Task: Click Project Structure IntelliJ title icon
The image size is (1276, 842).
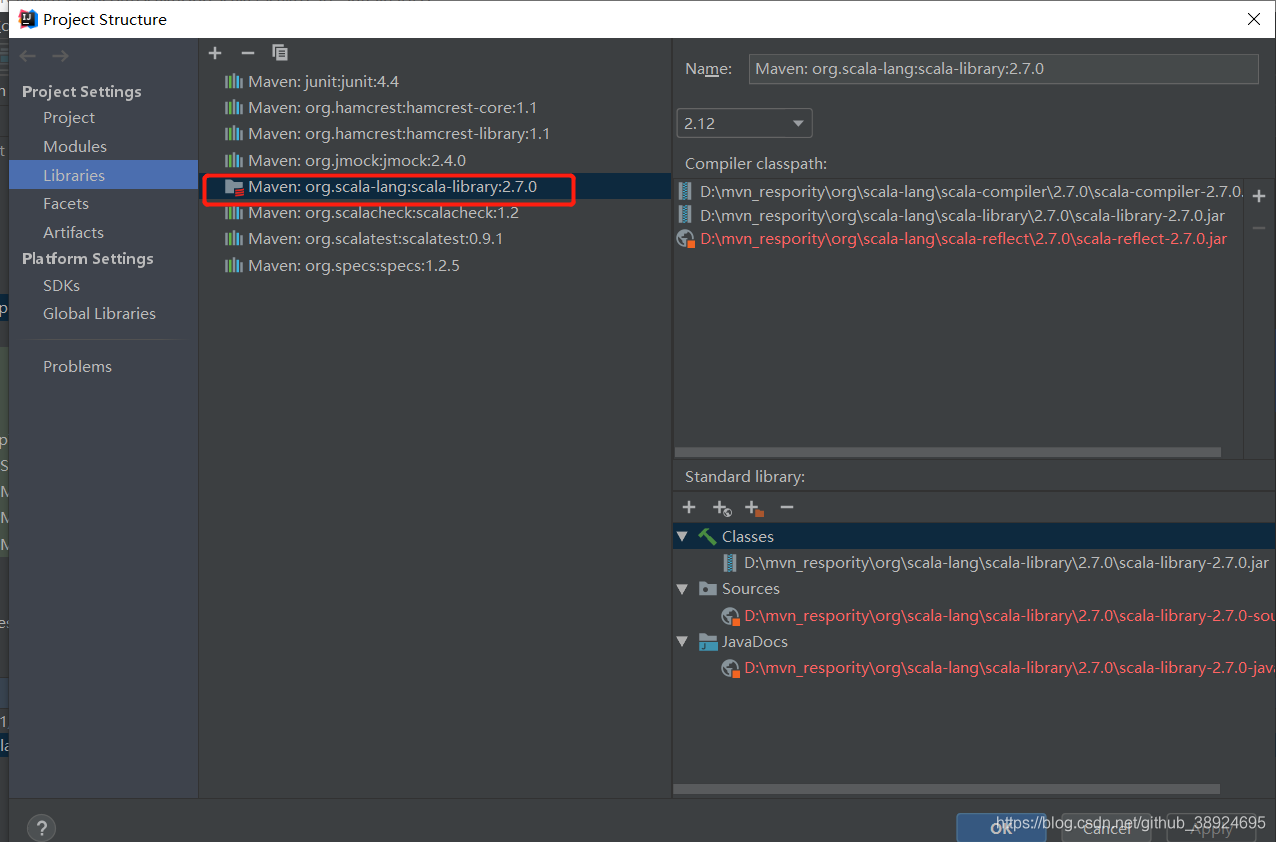Action: (28, 19)
